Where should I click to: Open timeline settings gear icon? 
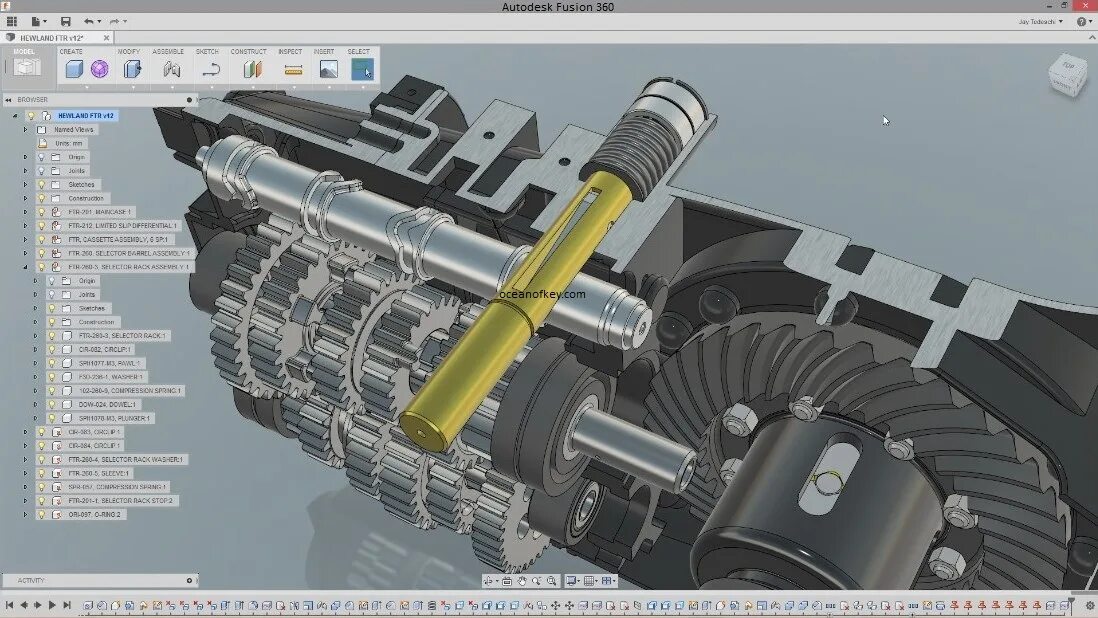pyautogui.click(x=1090, y=605)
